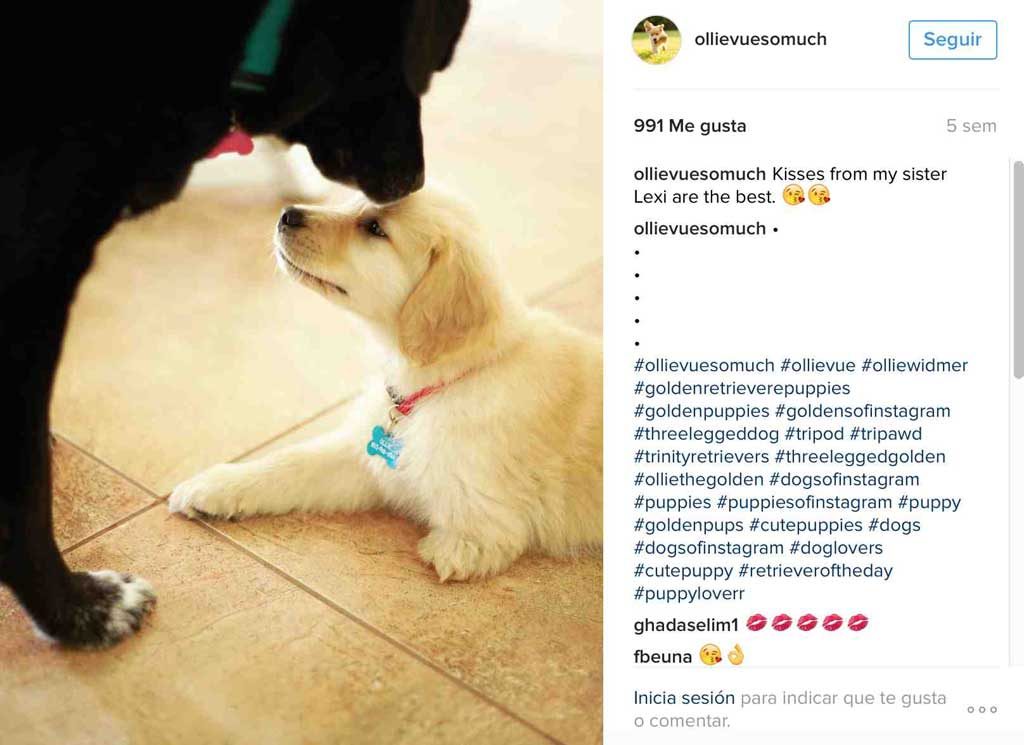Open the olliевuesomuch profile avatar
Image resolution: width=1024 pixels, height=745 pixels.
coord(656,40)
